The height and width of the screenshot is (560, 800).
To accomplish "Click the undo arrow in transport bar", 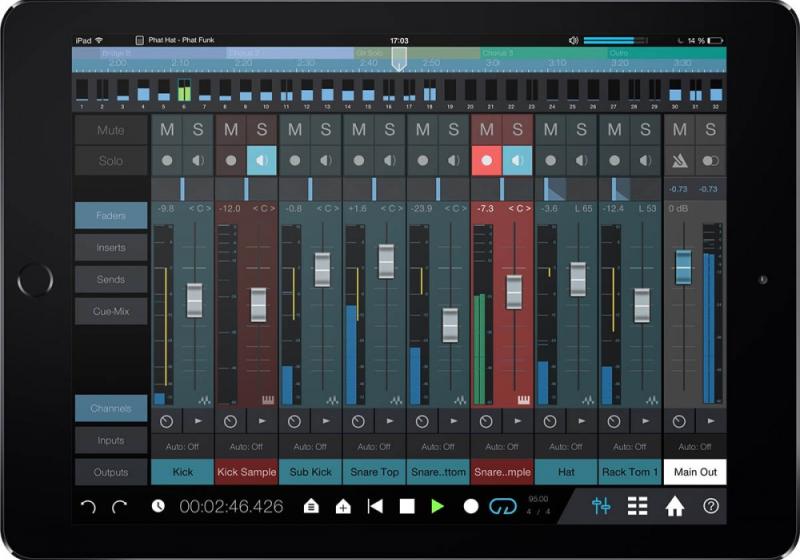I will pyautogui.click(x=88, y=507).
